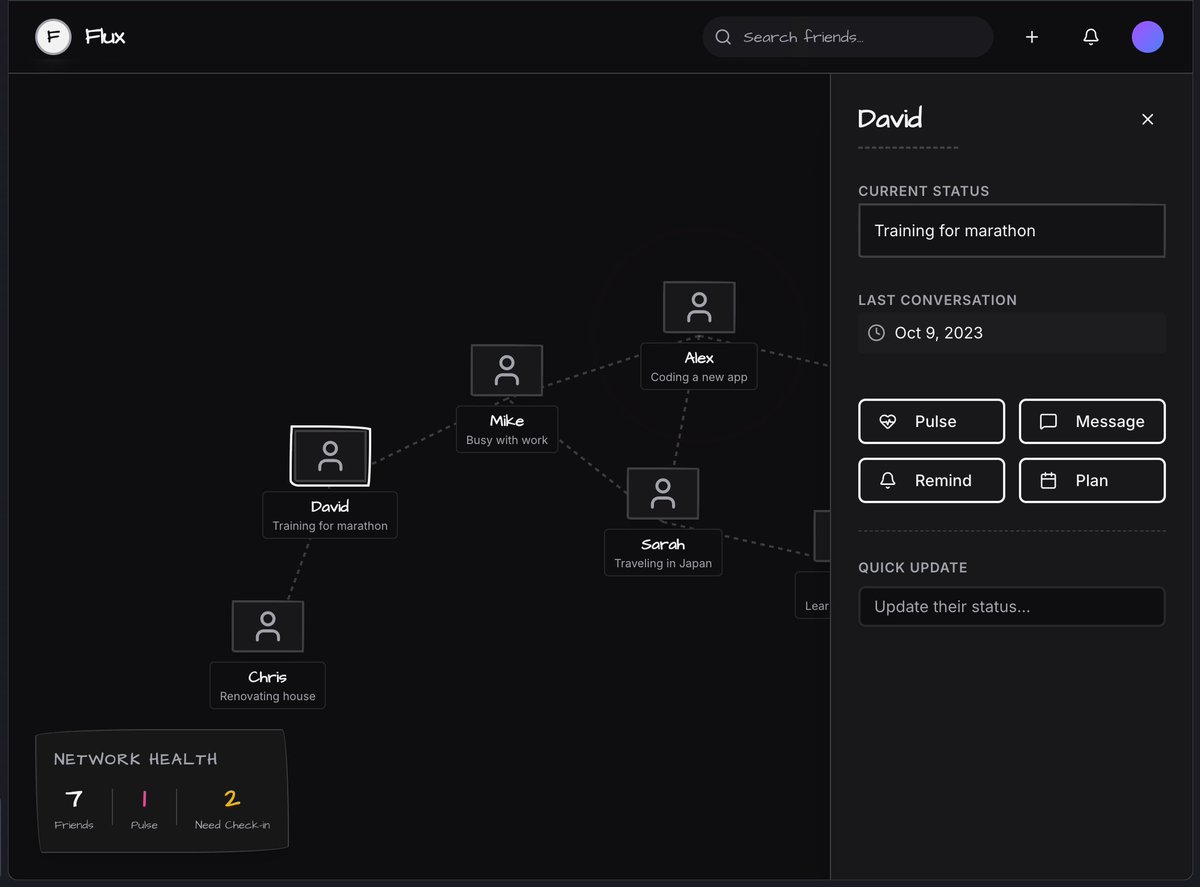
Task: Select Chris's avatar node
Action: click(x=267, y=626)
